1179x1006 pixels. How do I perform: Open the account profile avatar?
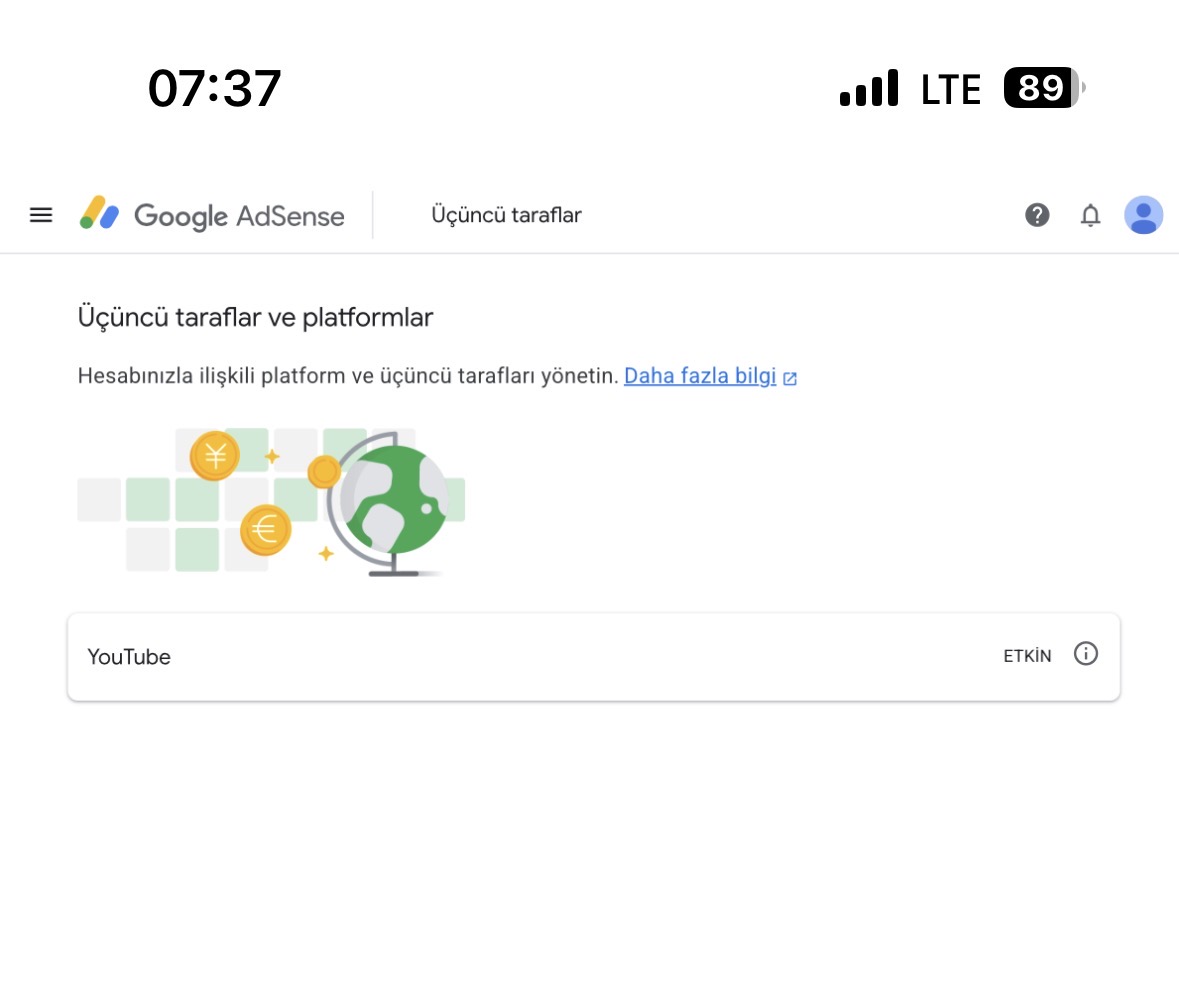1144,215
